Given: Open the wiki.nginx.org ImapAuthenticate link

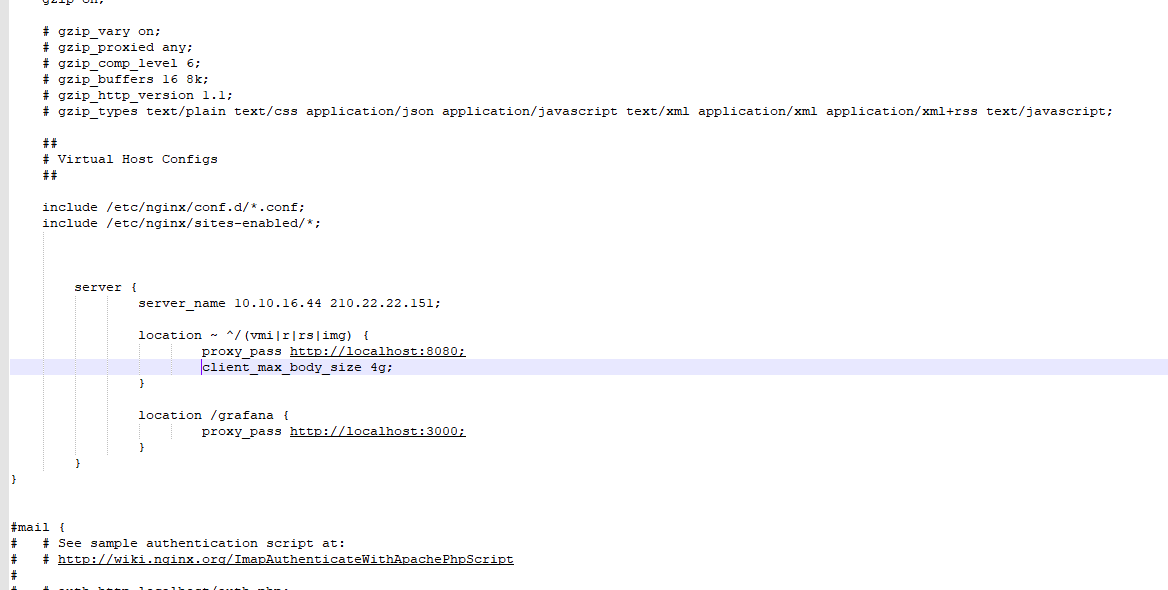Looking at the screenshot, I should 285,559.
